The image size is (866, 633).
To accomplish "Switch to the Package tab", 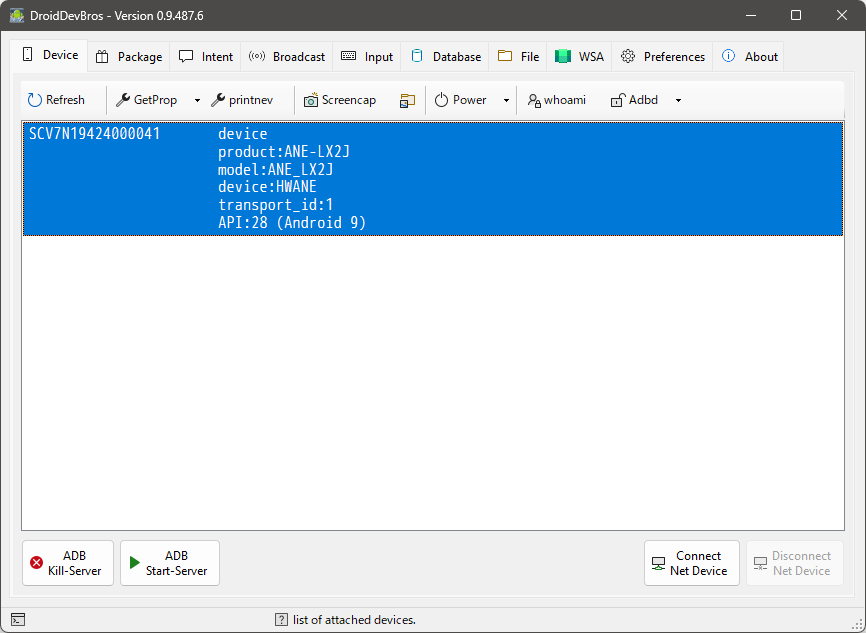I will [x=129, y=57].
